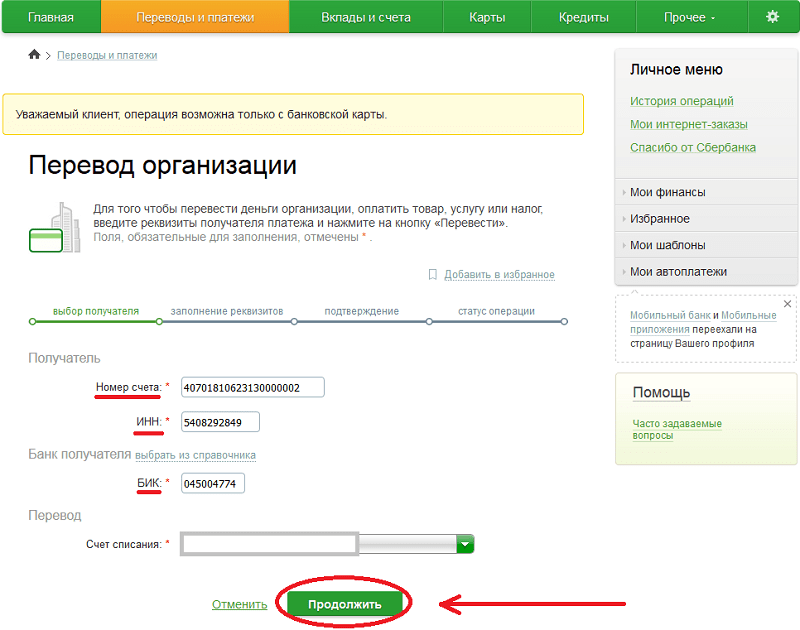Image resolution: width=800 pixels, height=630 pixels.
Task: Open the Карты tab
Action: click(487, 17)
